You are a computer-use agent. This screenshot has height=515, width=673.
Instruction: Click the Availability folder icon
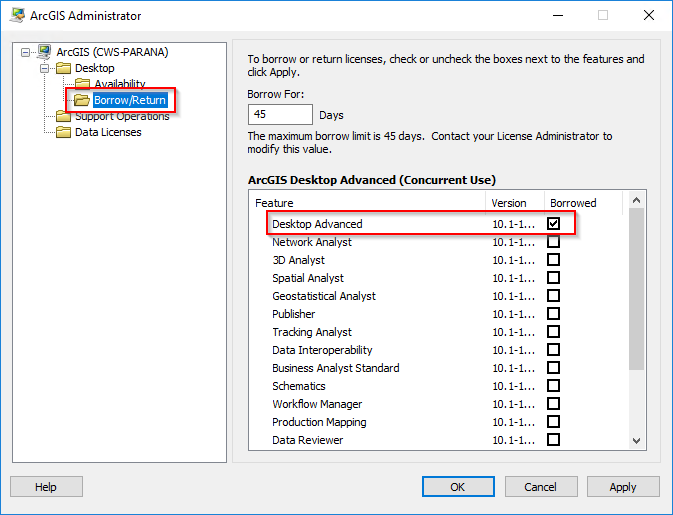pos(82,83)
